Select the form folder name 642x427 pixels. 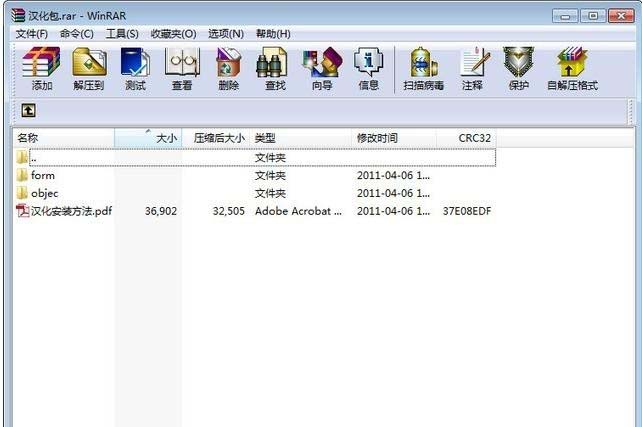pos(43,175)
